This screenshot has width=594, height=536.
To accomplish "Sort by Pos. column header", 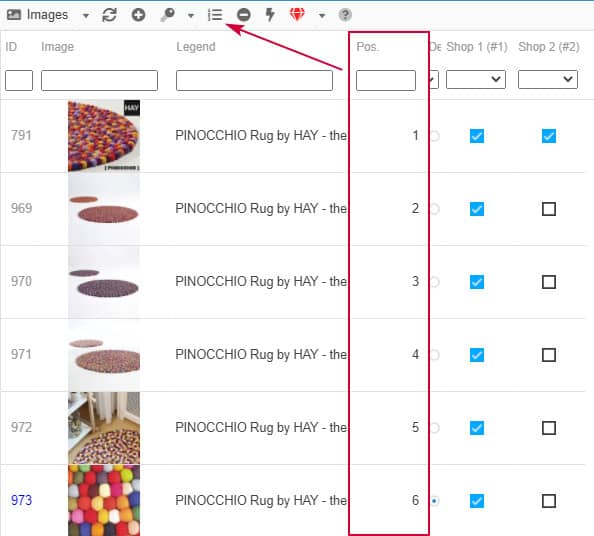I will point(367,47).
